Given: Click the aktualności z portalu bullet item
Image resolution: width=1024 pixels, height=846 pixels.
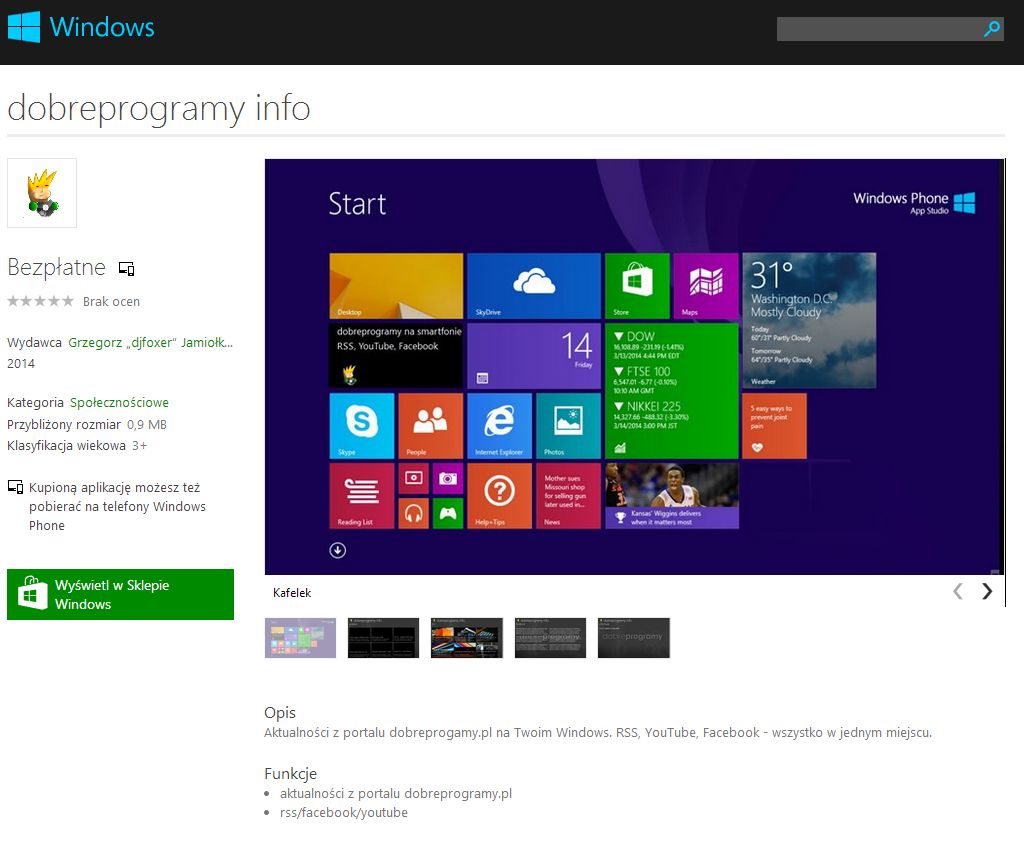Looking at the screenshot, I should point(396,793).
